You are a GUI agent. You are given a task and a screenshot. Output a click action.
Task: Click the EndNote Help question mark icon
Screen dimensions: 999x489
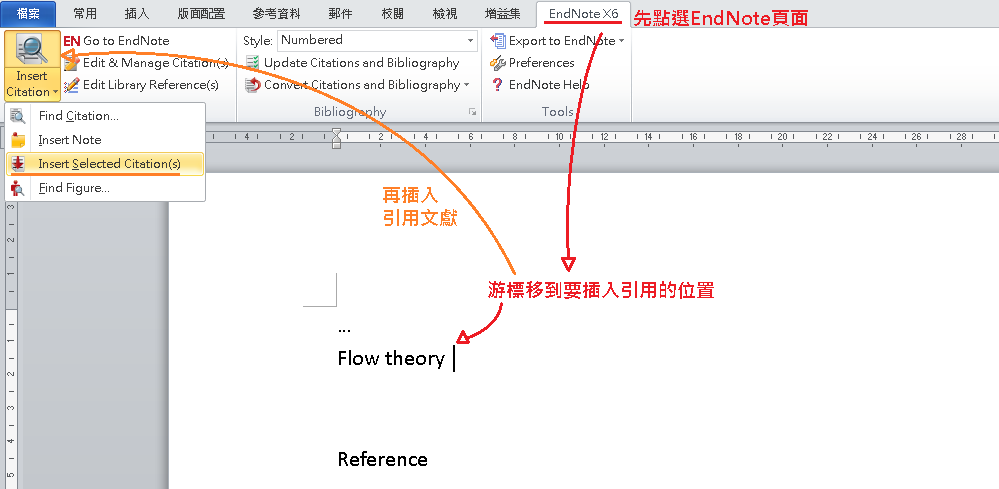tap(498, 85)
